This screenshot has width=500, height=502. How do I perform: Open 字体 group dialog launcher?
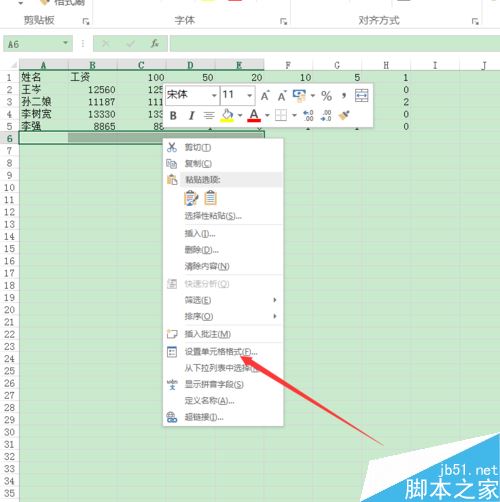[x=284, y=21]
